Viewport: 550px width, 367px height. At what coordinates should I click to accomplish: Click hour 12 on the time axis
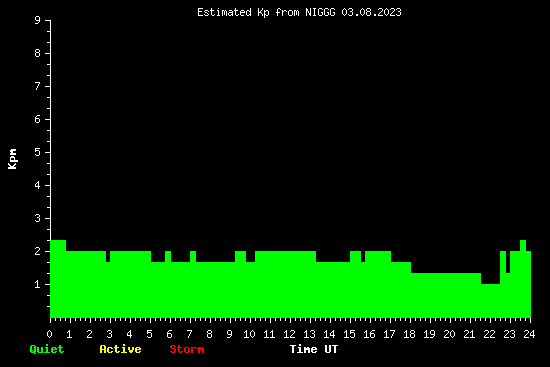289,334
